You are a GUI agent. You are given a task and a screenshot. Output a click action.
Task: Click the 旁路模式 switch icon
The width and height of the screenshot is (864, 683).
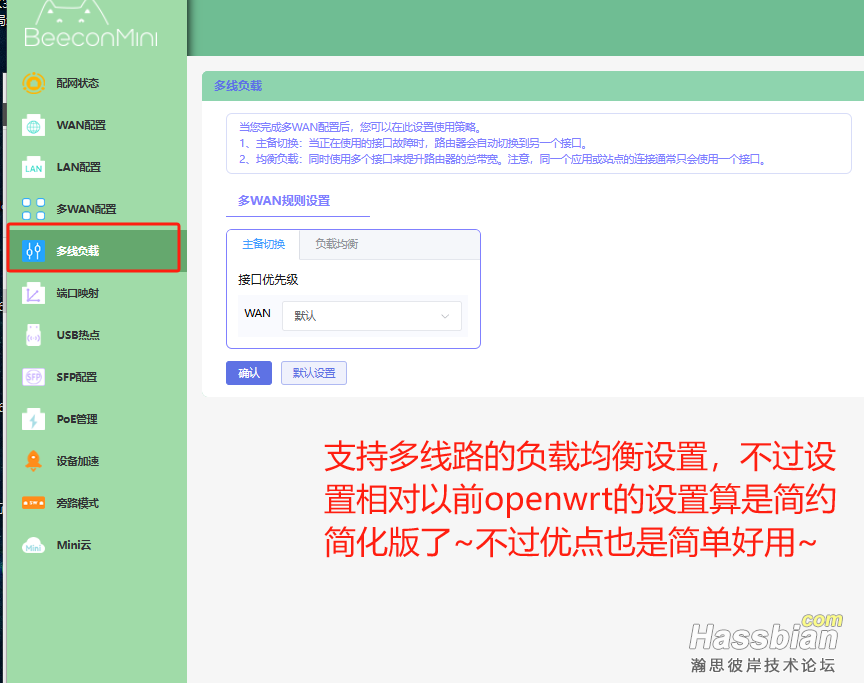tap(34, 503)
